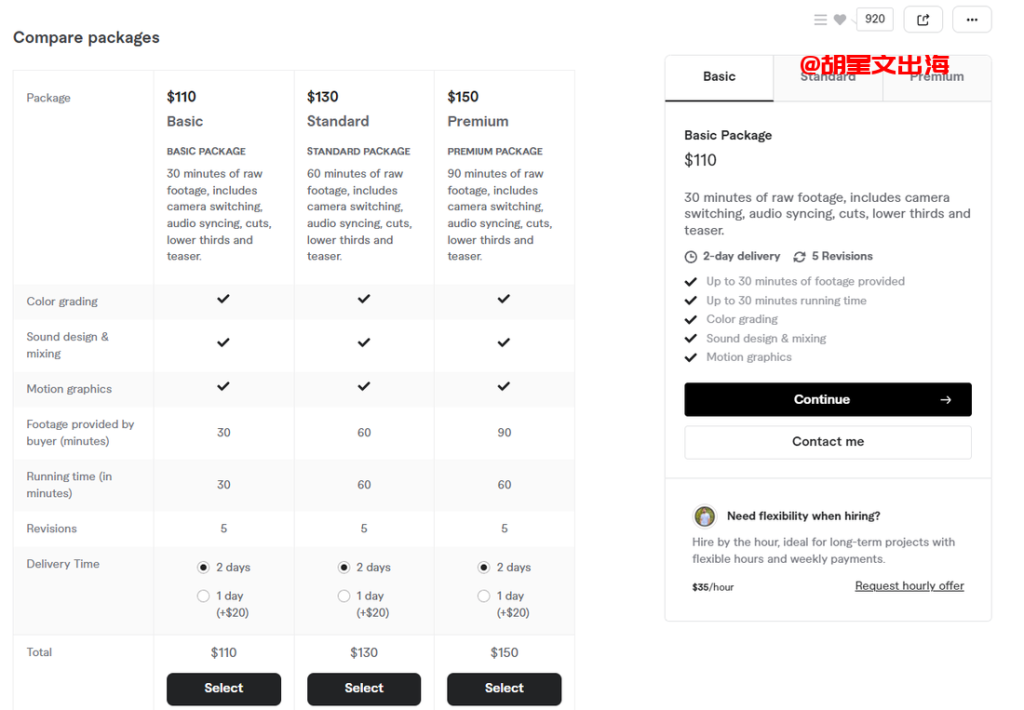
Task: Select 1 day delivery for Standard package
Action: click(344, 596)
